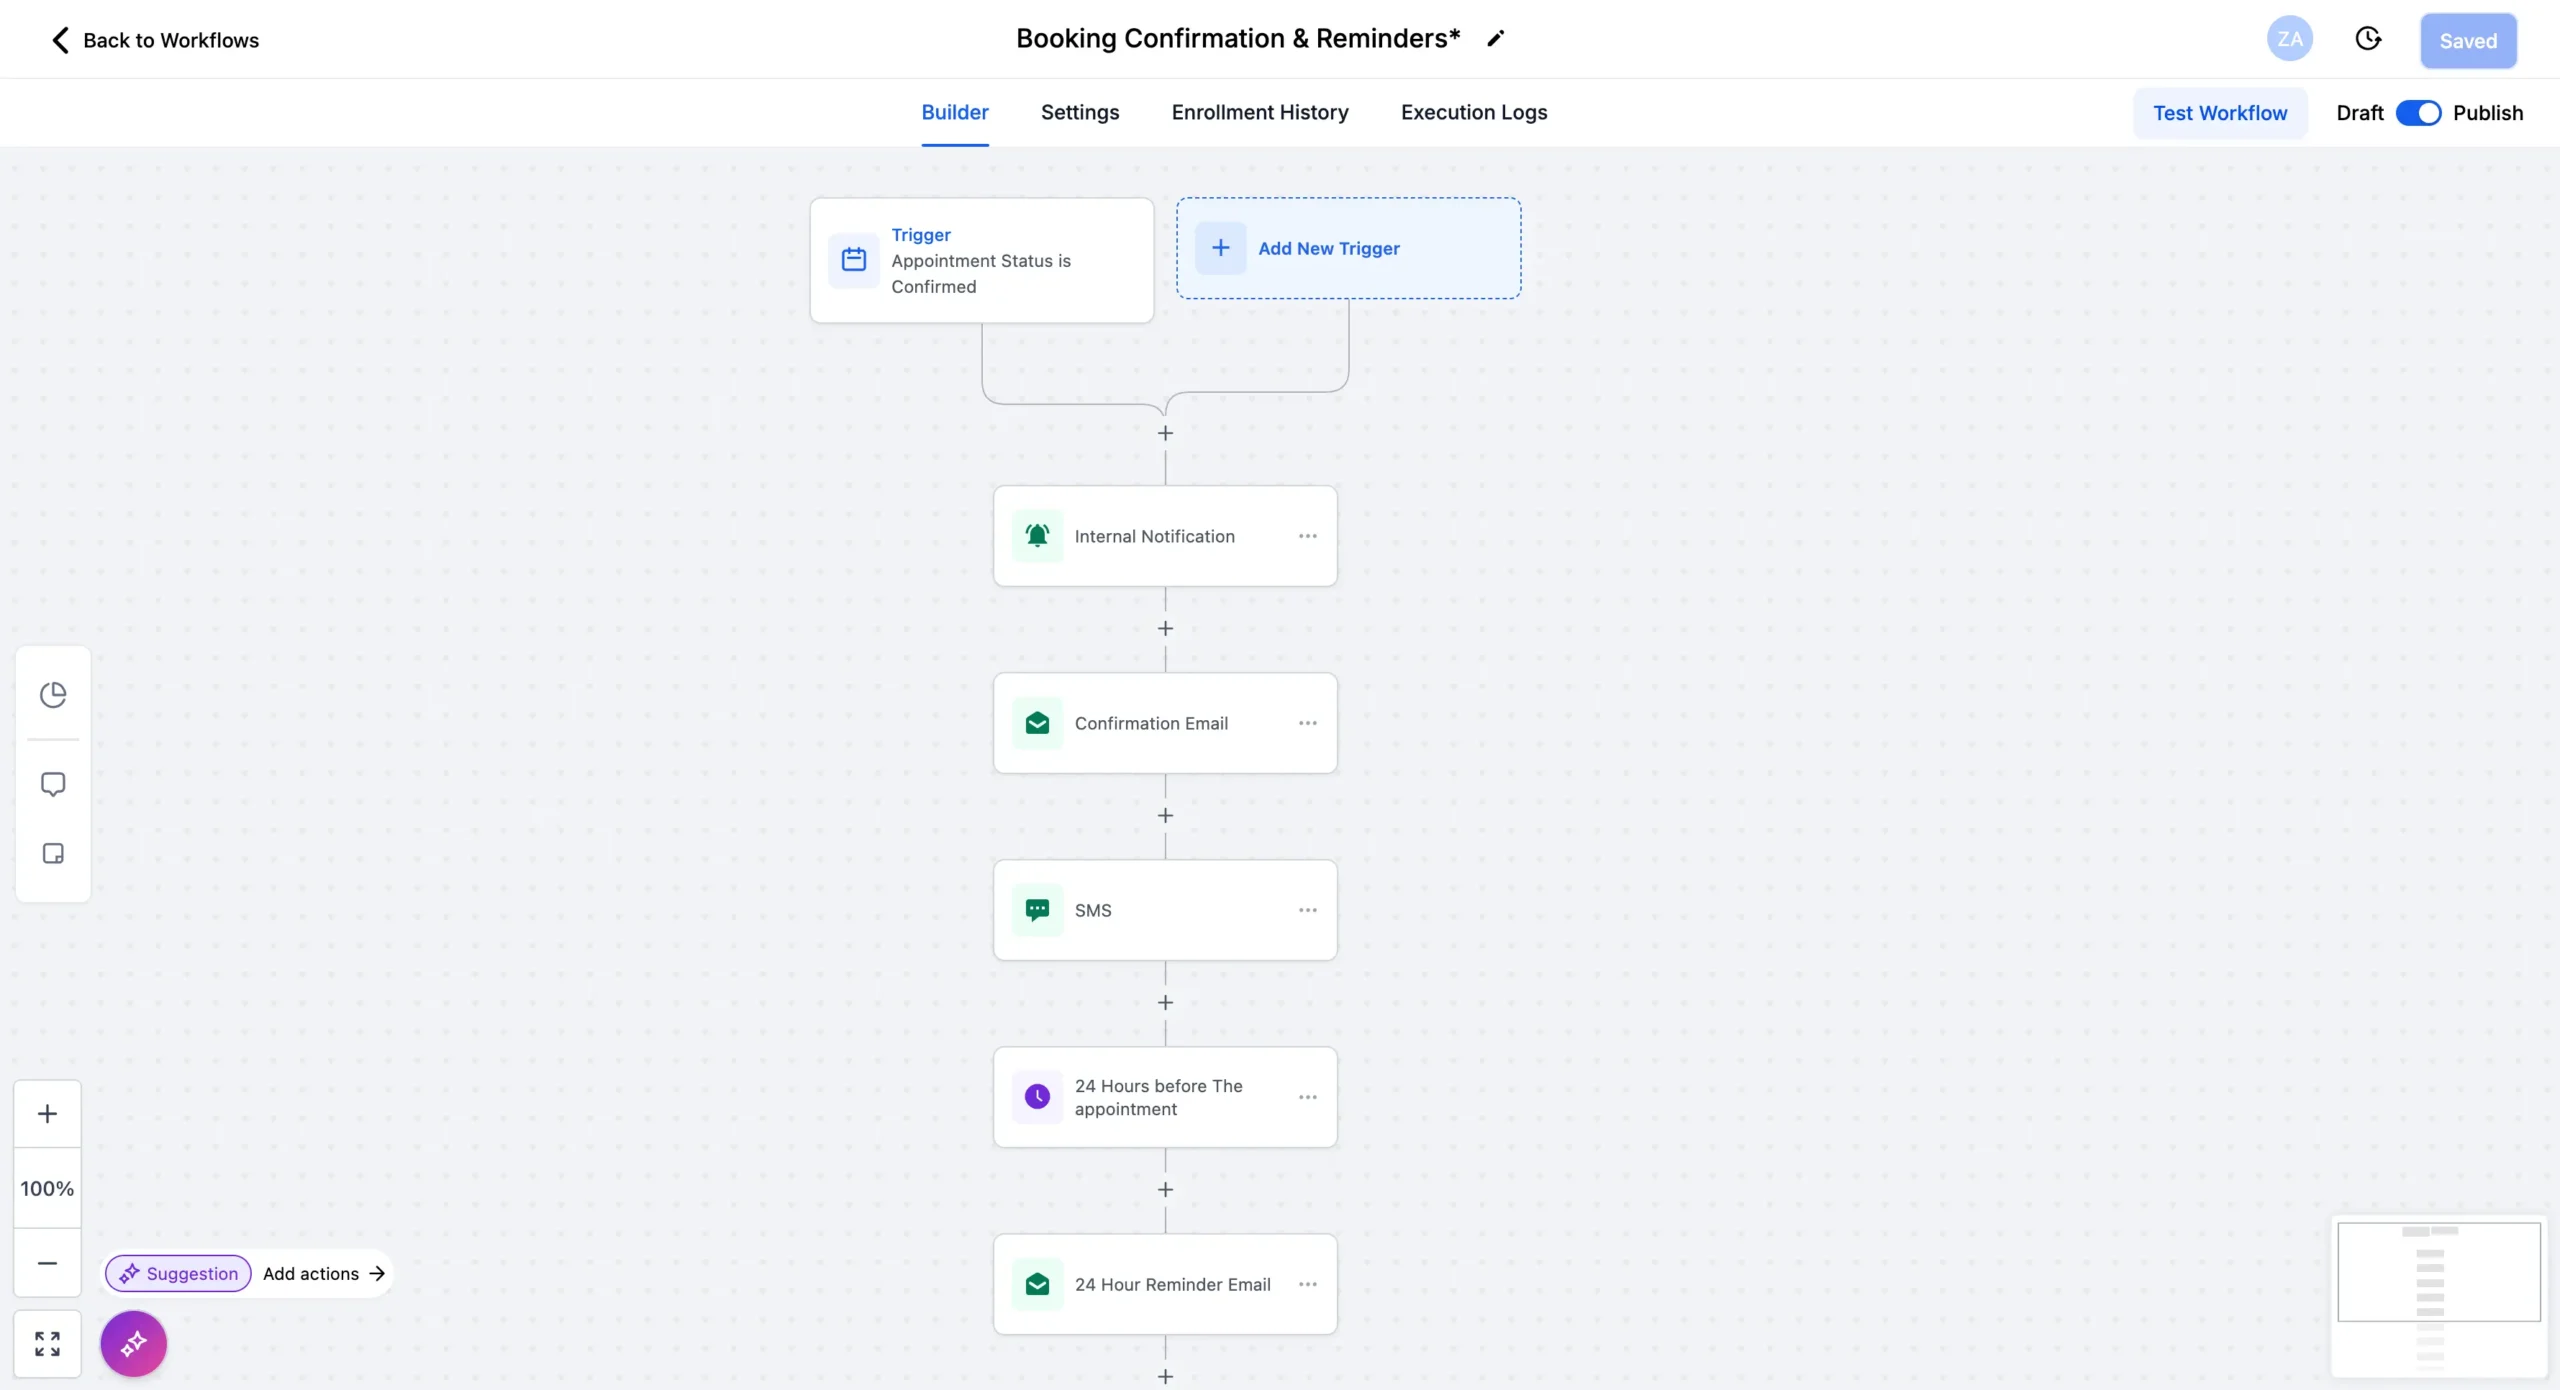
Task: Click the pencil icon to rename workflow
Action: point(1495,39)
